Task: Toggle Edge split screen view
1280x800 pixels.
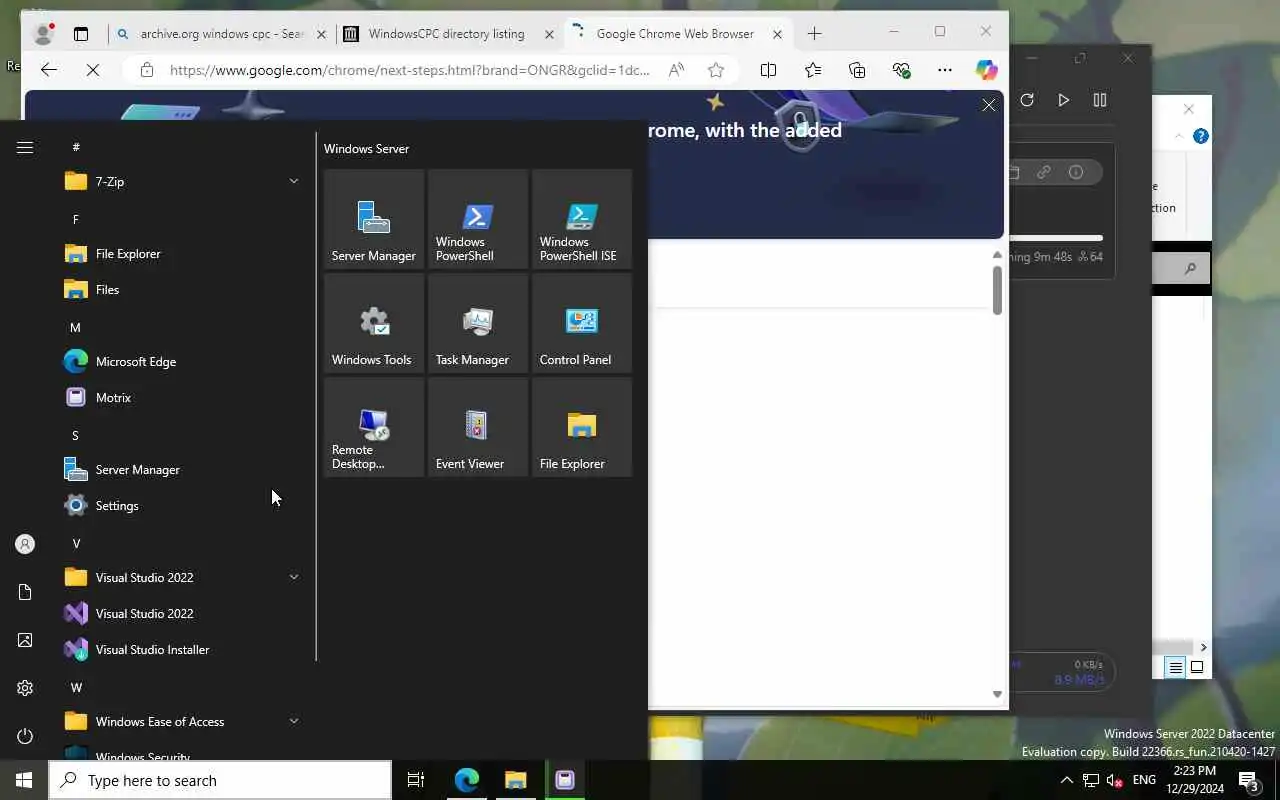Action: point(768,70)
